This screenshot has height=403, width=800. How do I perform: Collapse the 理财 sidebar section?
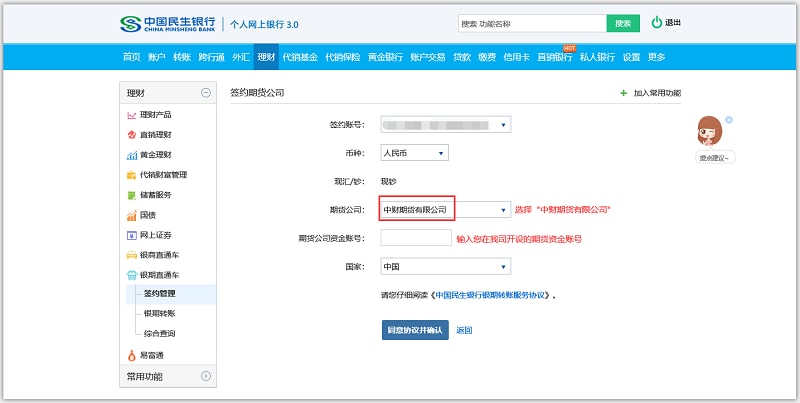point(206,93)
